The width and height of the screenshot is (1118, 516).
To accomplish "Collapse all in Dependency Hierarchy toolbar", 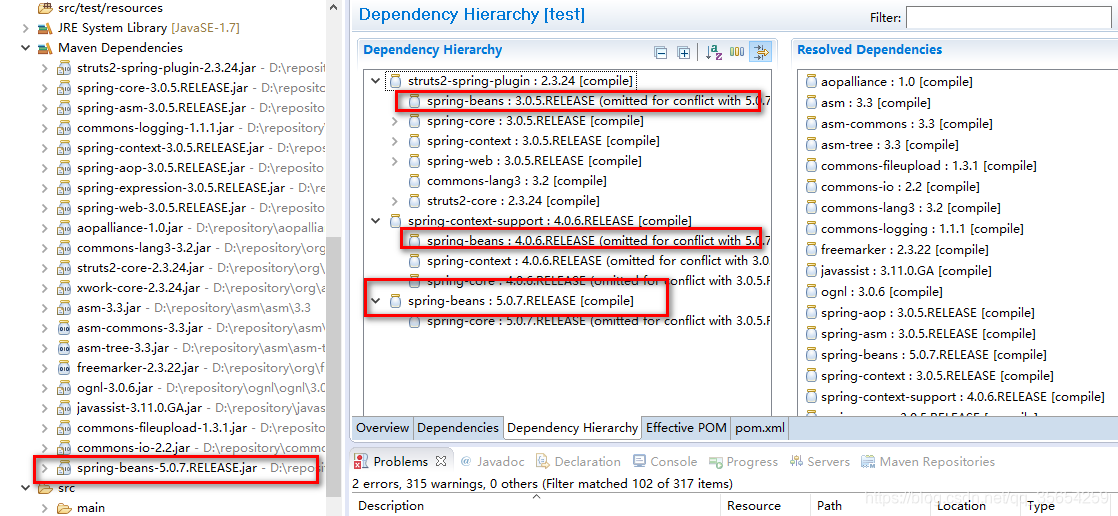I will coord(661,52).
